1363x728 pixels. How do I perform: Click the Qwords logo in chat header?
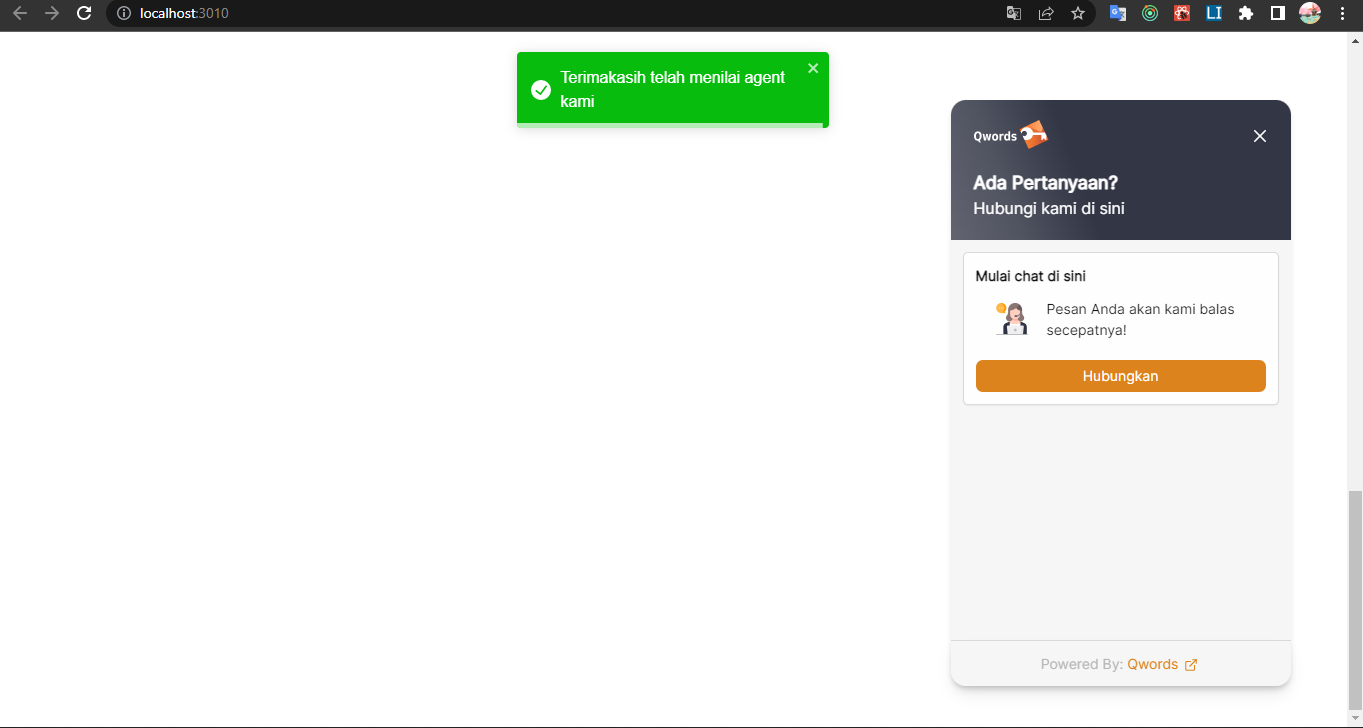coord(1010,135)
